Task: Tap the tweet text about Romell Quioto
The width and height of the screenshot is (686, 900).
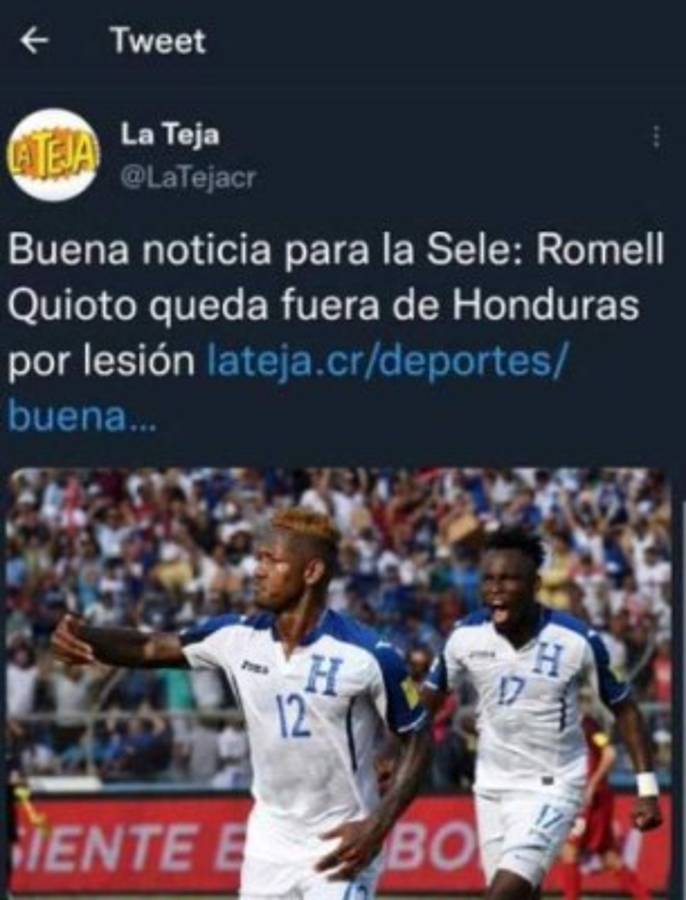Action: pos(336,333)
